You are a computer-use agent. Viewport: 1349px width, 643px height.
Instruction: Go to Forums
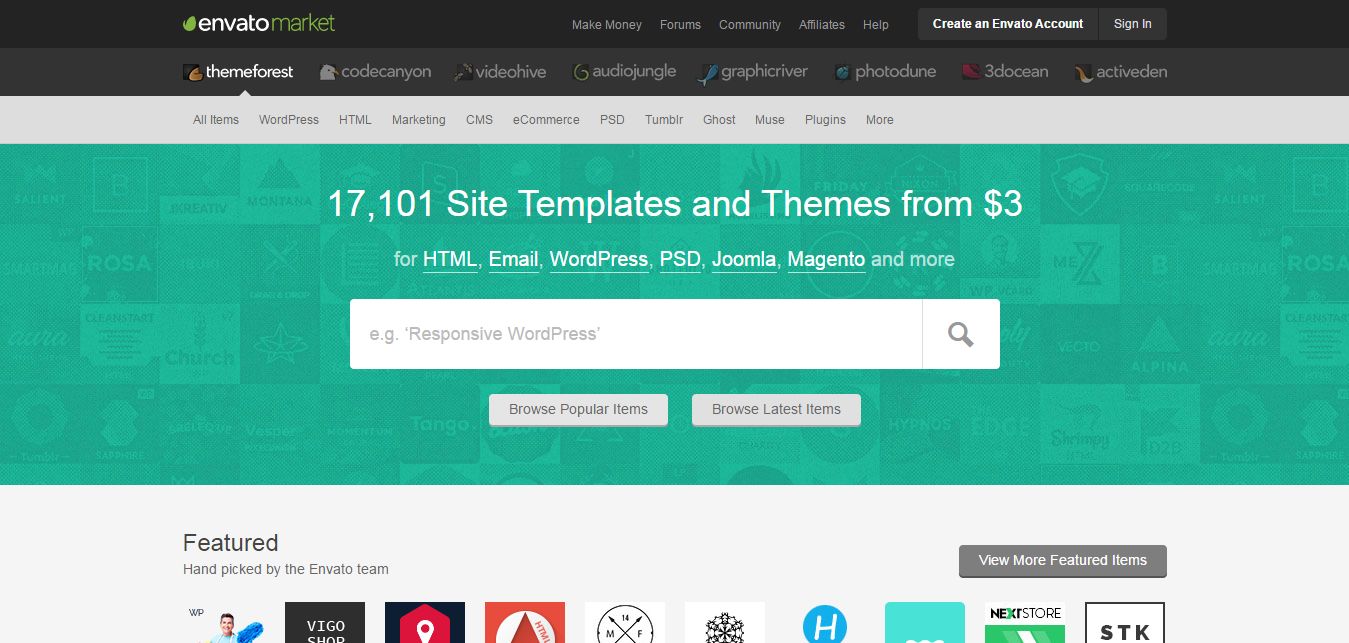pyautogui.click(x=680, y=24)
